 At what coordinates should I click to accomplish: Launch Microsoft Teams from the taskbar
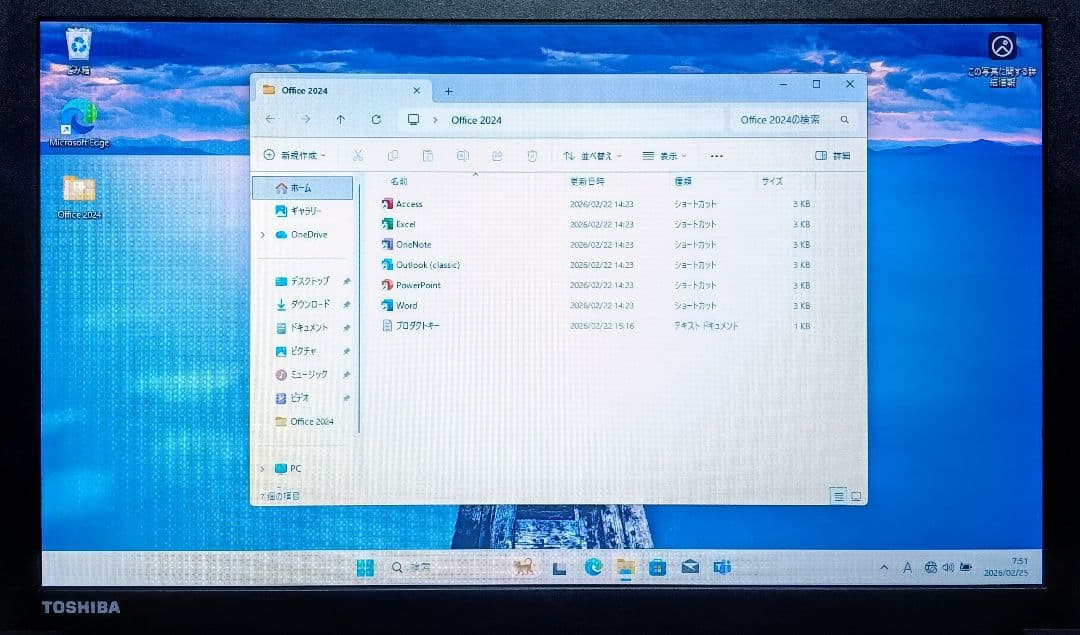pyautogui.click(x=722, y=567)
